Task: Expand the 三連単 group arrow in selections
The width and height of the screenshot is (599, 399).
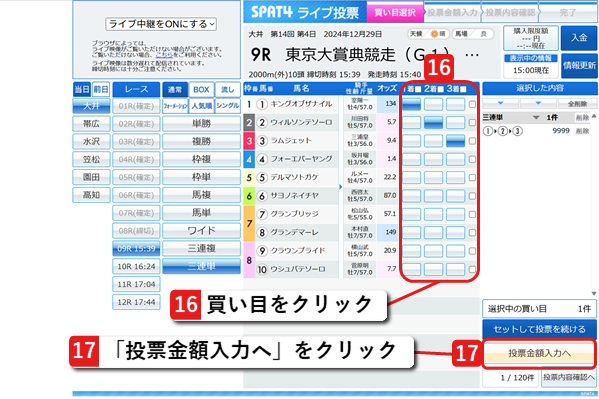Action: point(536,118)
